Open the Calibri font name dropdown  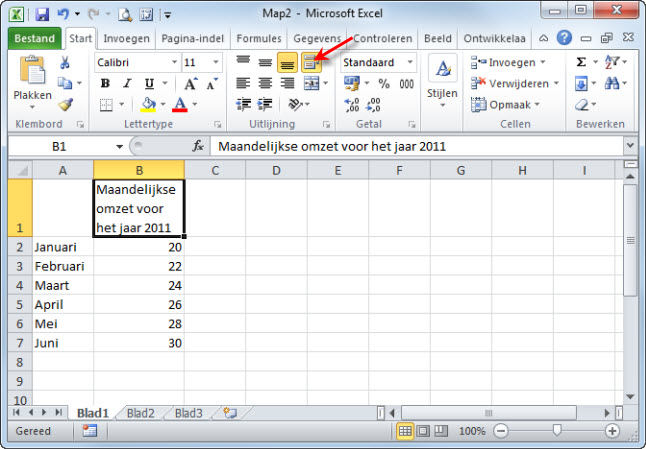pyautogui.click(x=174, y=62)
